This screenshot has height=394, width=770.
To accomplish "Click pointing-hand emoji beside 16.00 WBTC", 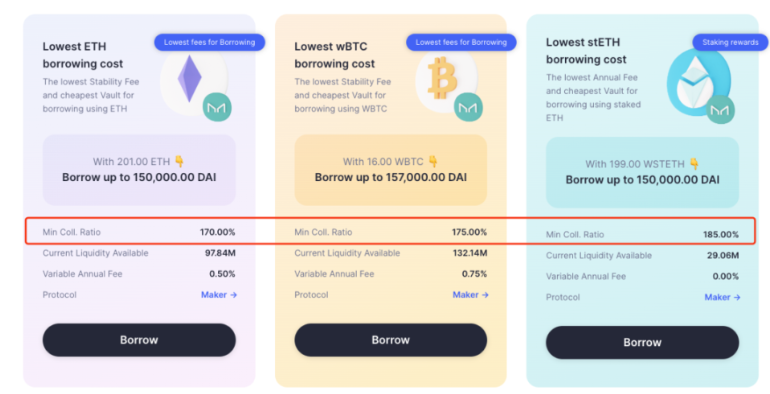I will [x=433, y=161].
